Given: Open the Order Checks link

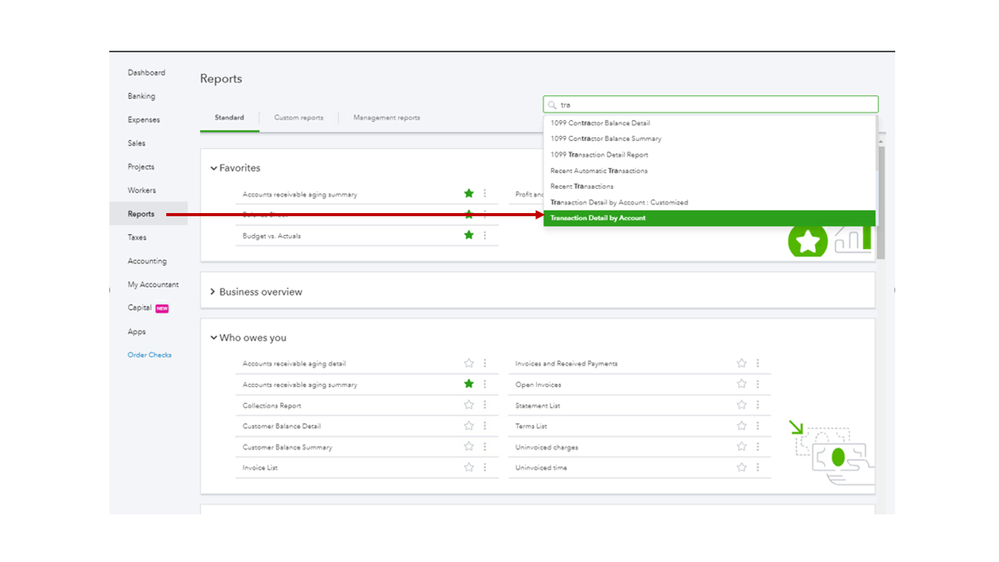Looking at the screenshot, I should tap(150, 355).
